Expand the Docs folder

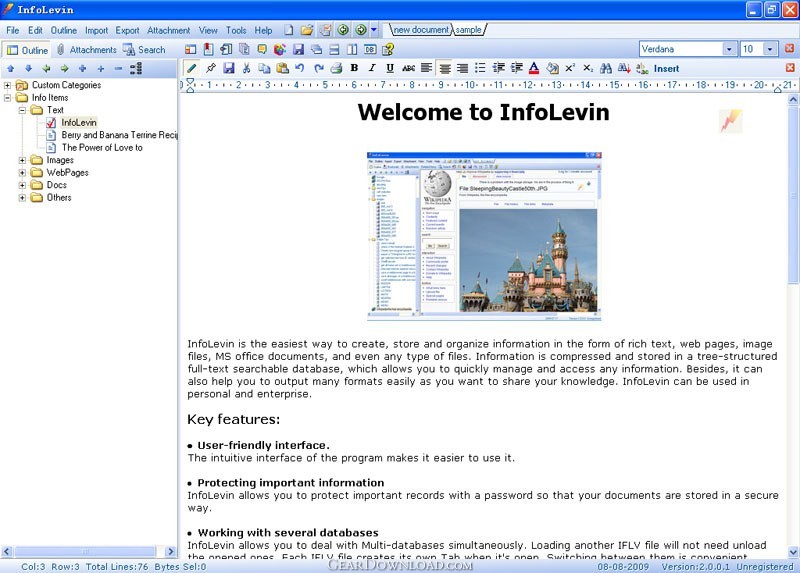[x=22, y=185]
